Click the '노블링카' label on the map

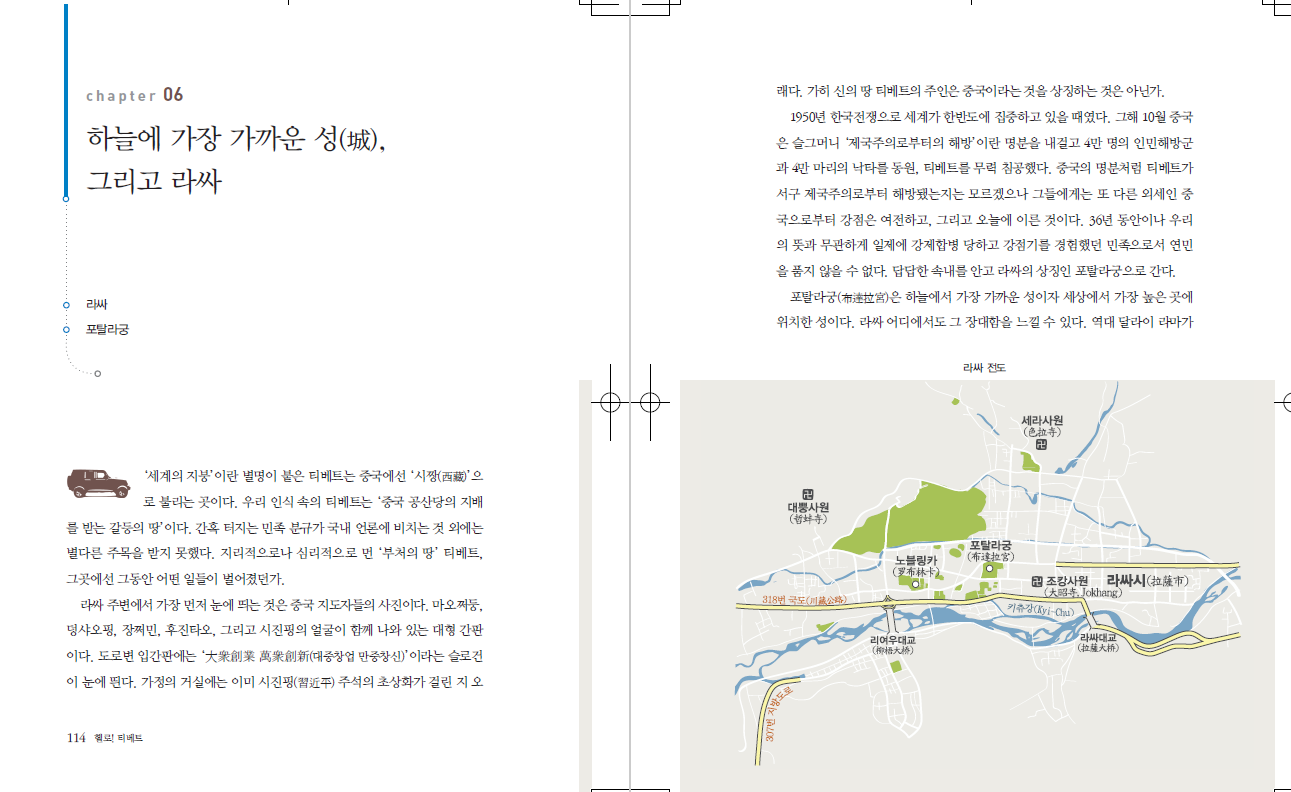(916, 560)
